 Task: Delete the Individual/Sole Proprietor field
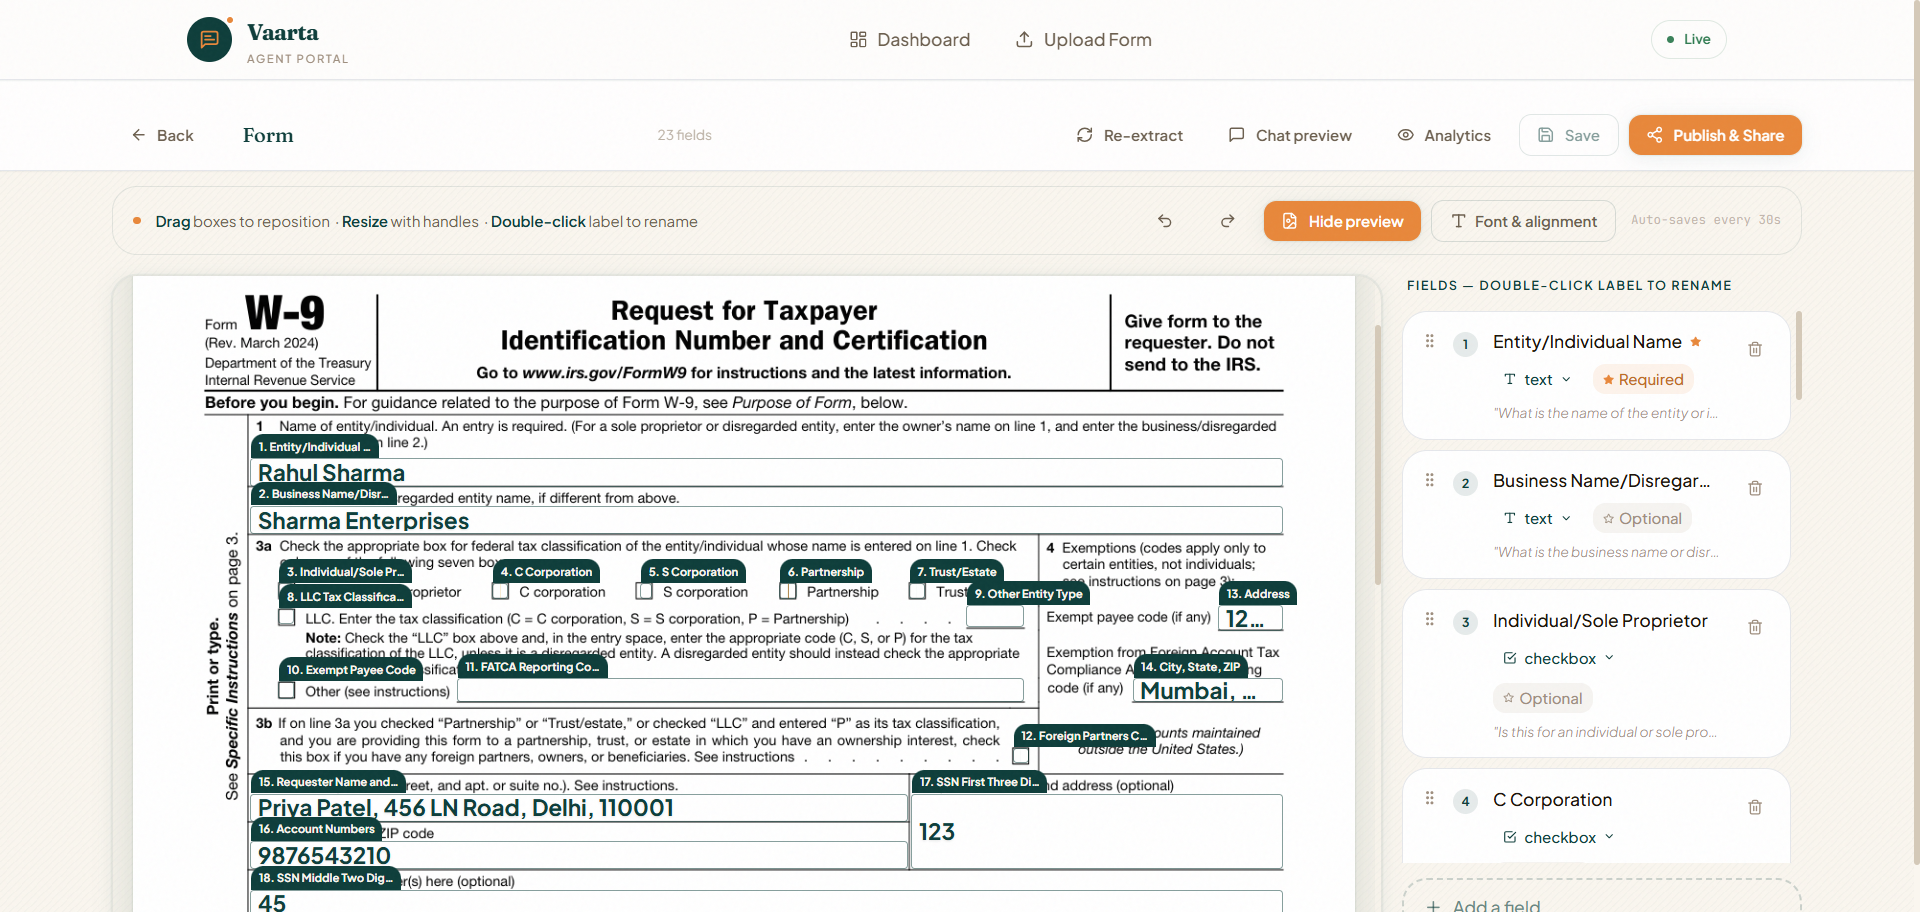[x=1755, y=627]
